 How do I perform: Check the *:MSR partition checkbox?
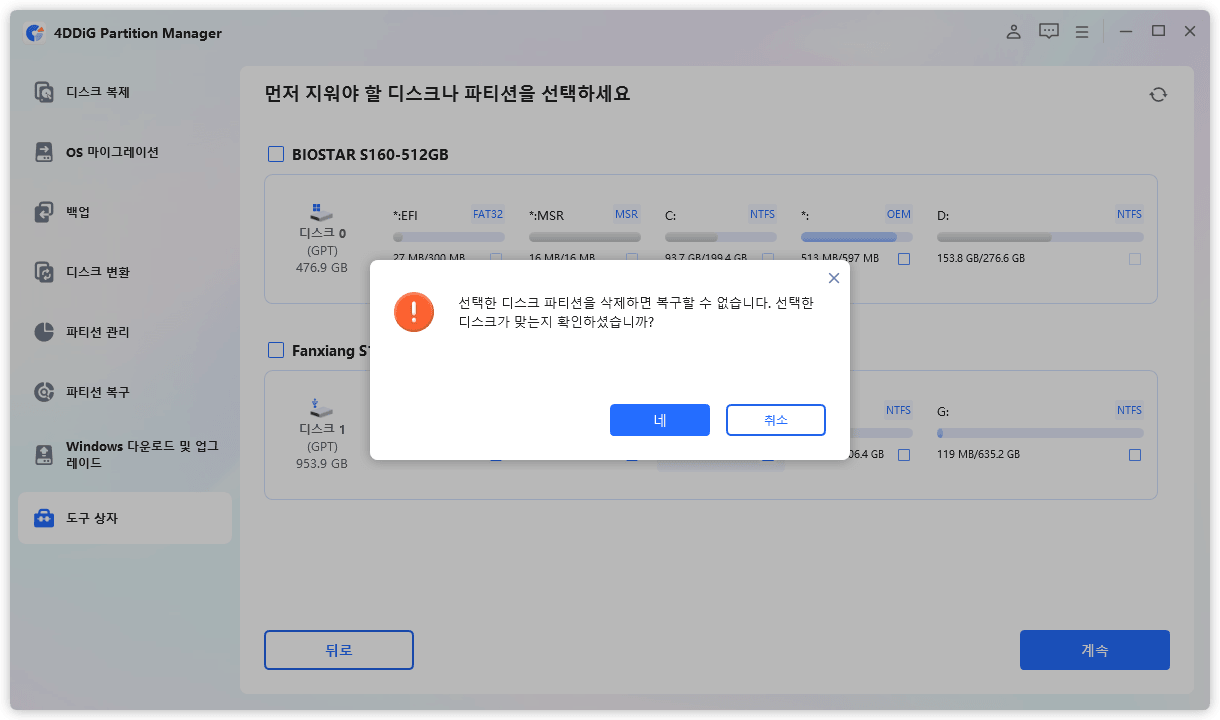click(x=632, y=259)
